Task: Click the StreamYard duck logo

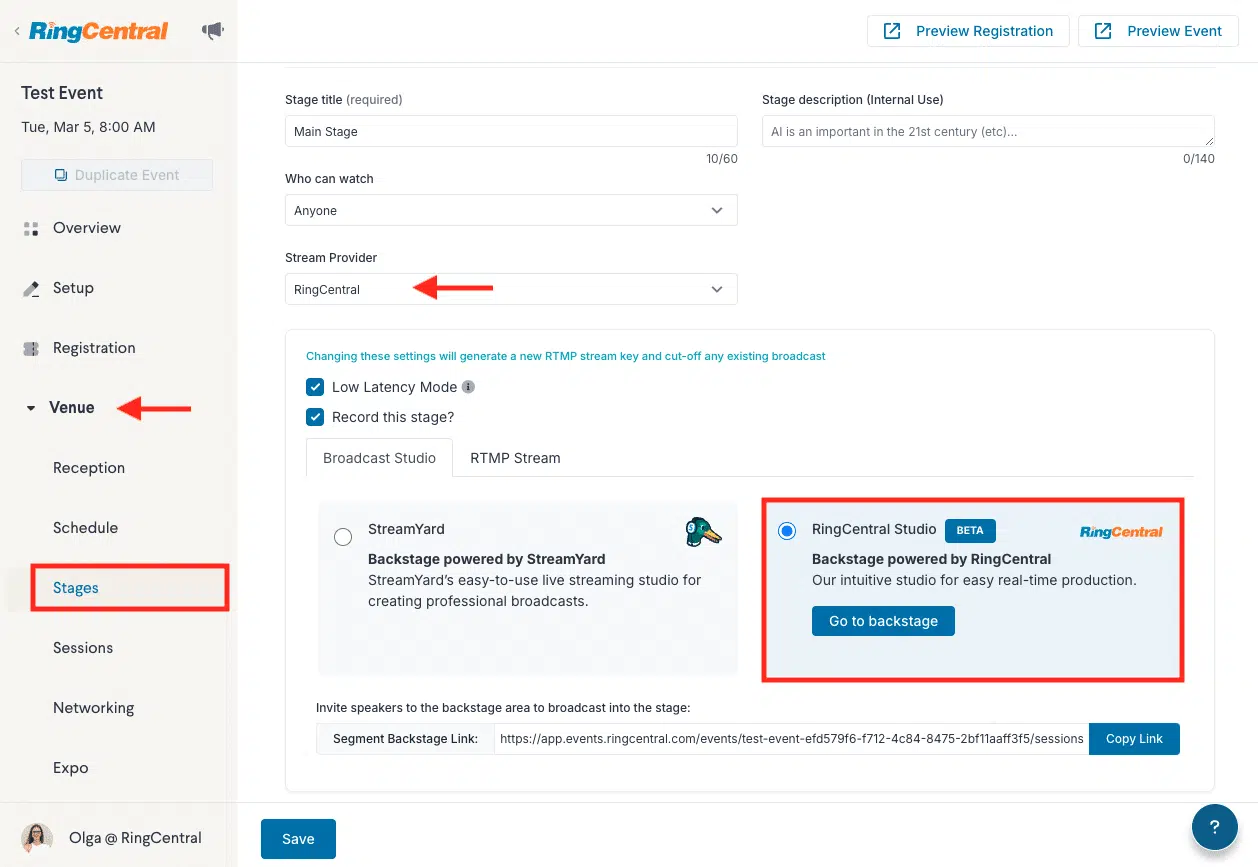Action: coord(703,532)
